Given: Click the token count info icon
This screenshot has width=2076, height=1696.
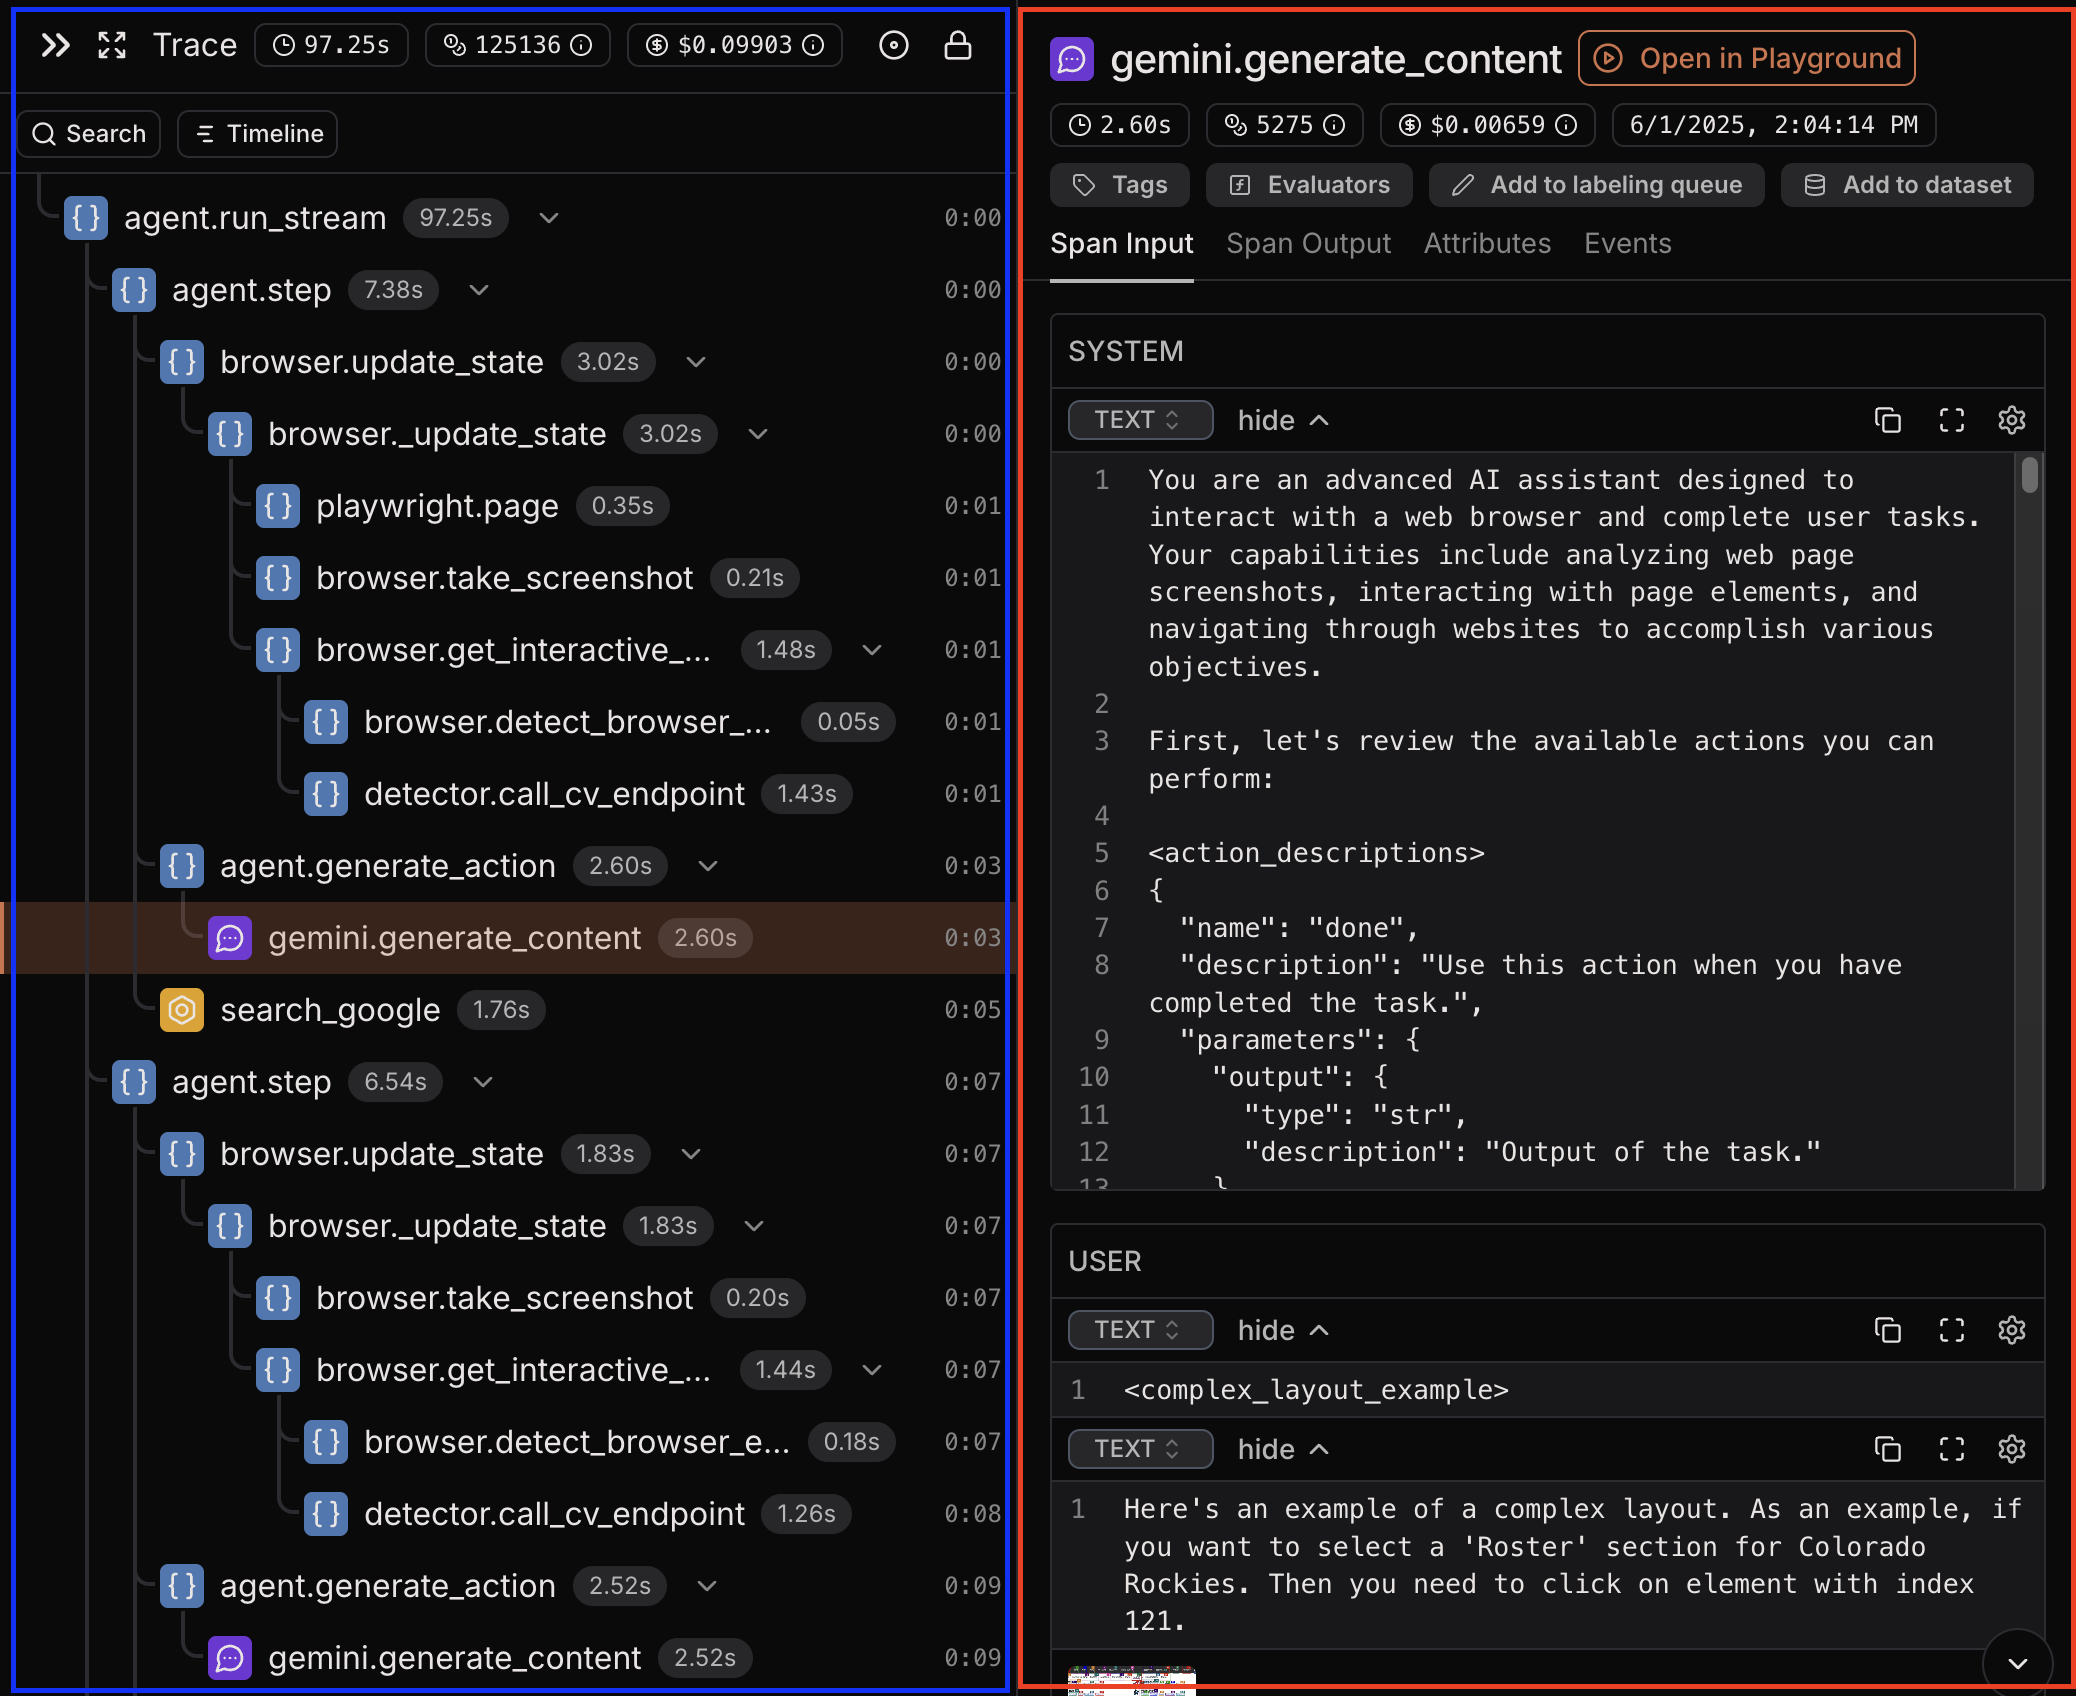Looking at the screenshot, I should tap(580, 45).
